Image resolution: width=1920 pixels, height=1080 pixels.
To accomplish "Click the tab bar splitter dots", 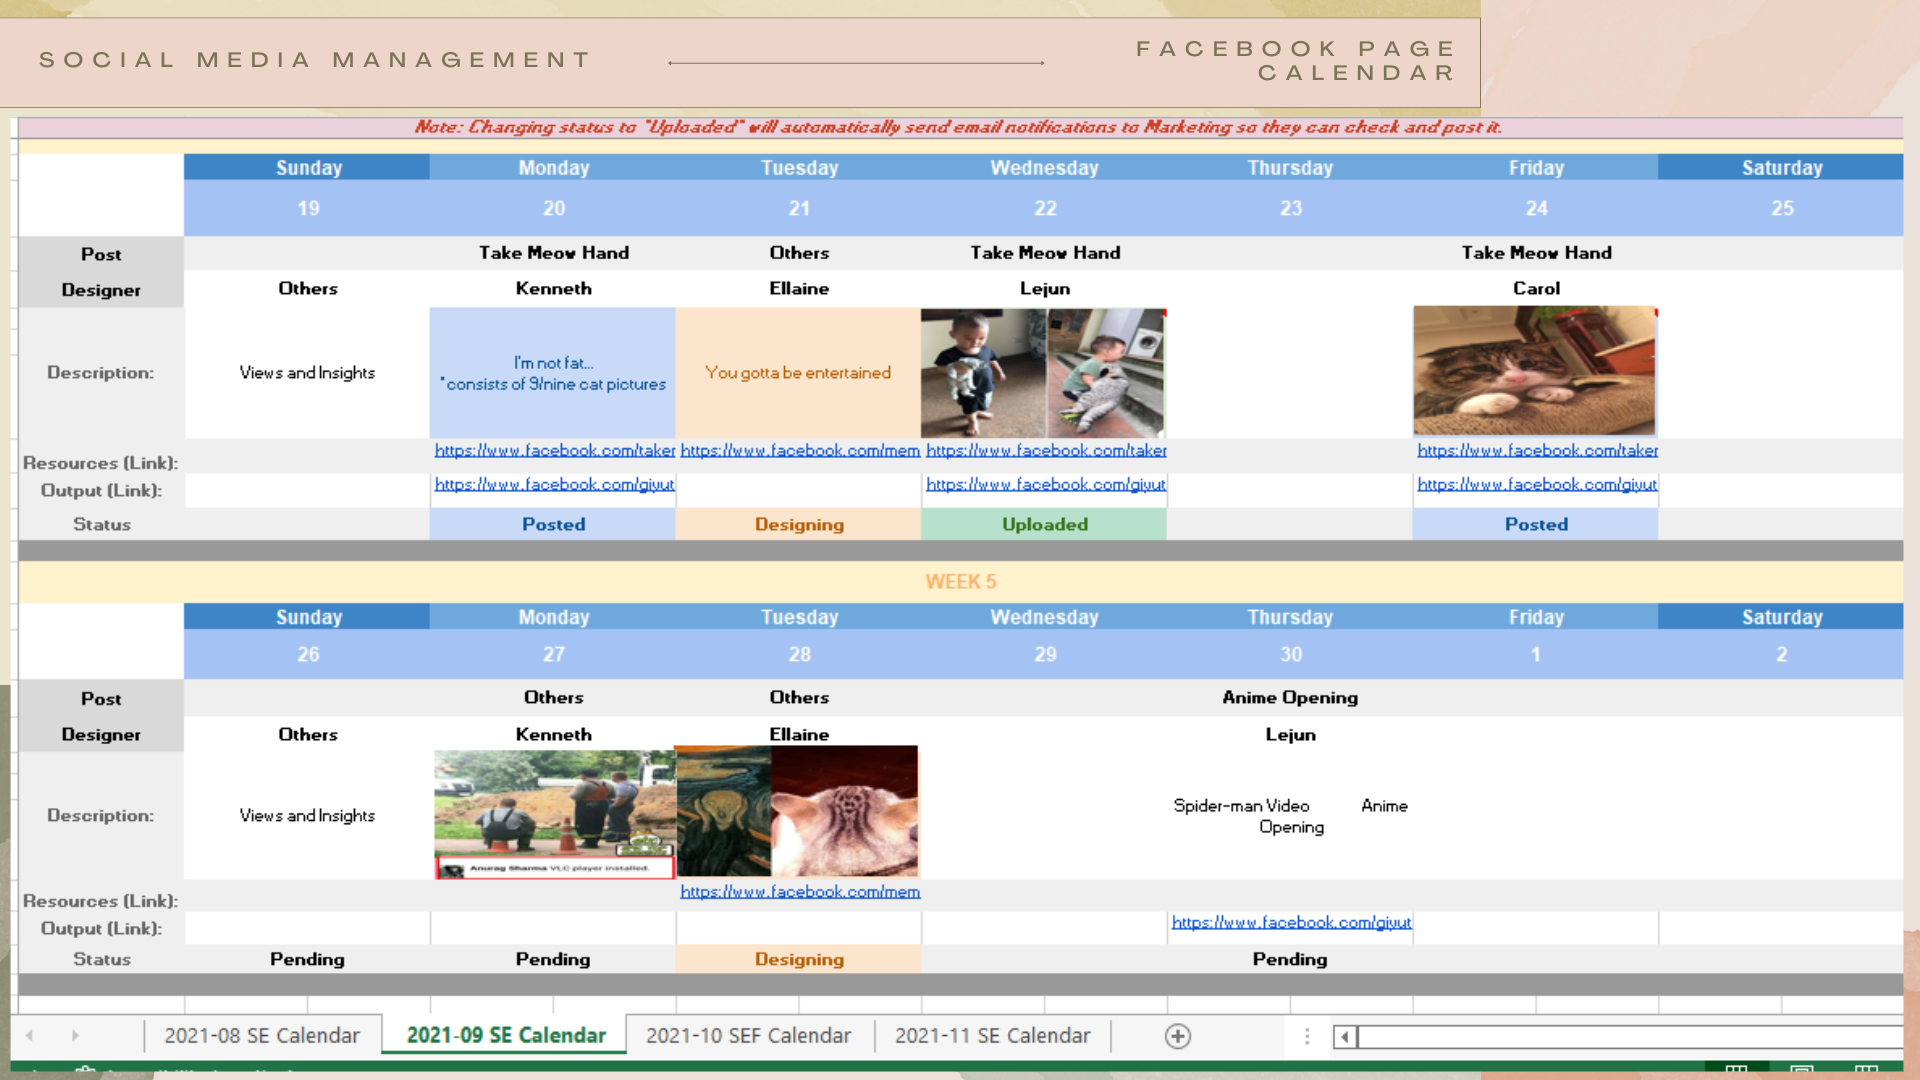I will [1307, 1036].
